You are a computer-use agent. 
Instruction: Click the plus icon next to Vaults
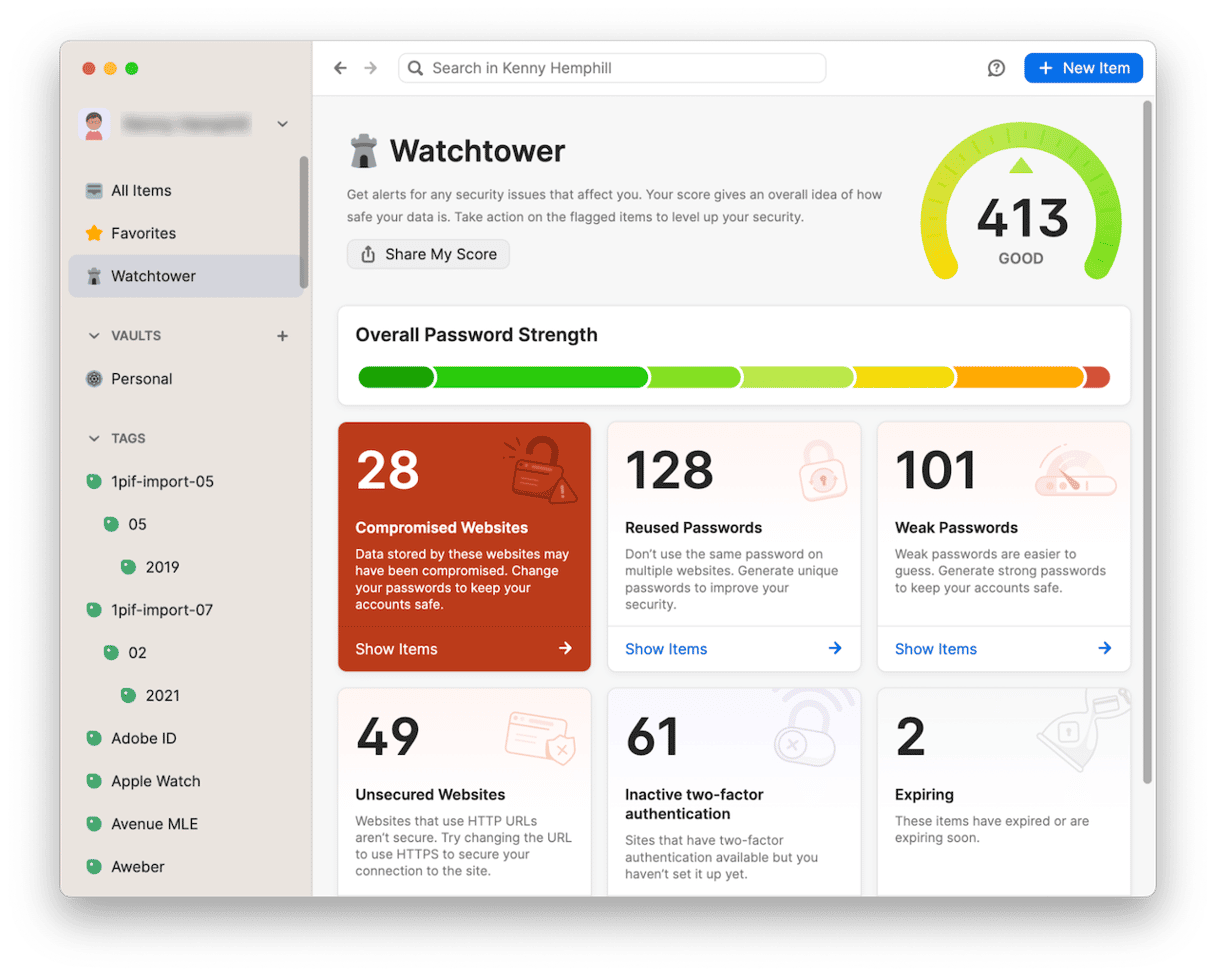(x=282, y=336)
